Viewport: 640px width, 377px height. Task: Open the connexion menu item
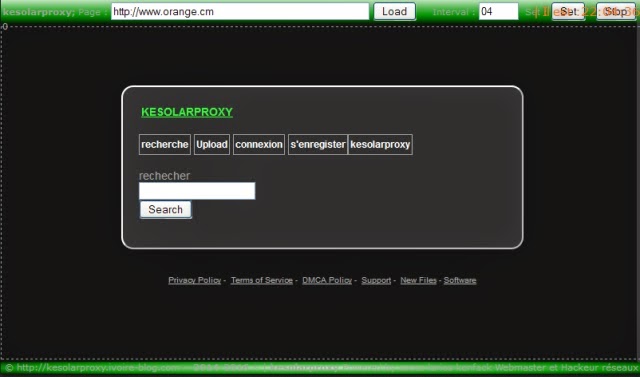(x=259, y=144)
